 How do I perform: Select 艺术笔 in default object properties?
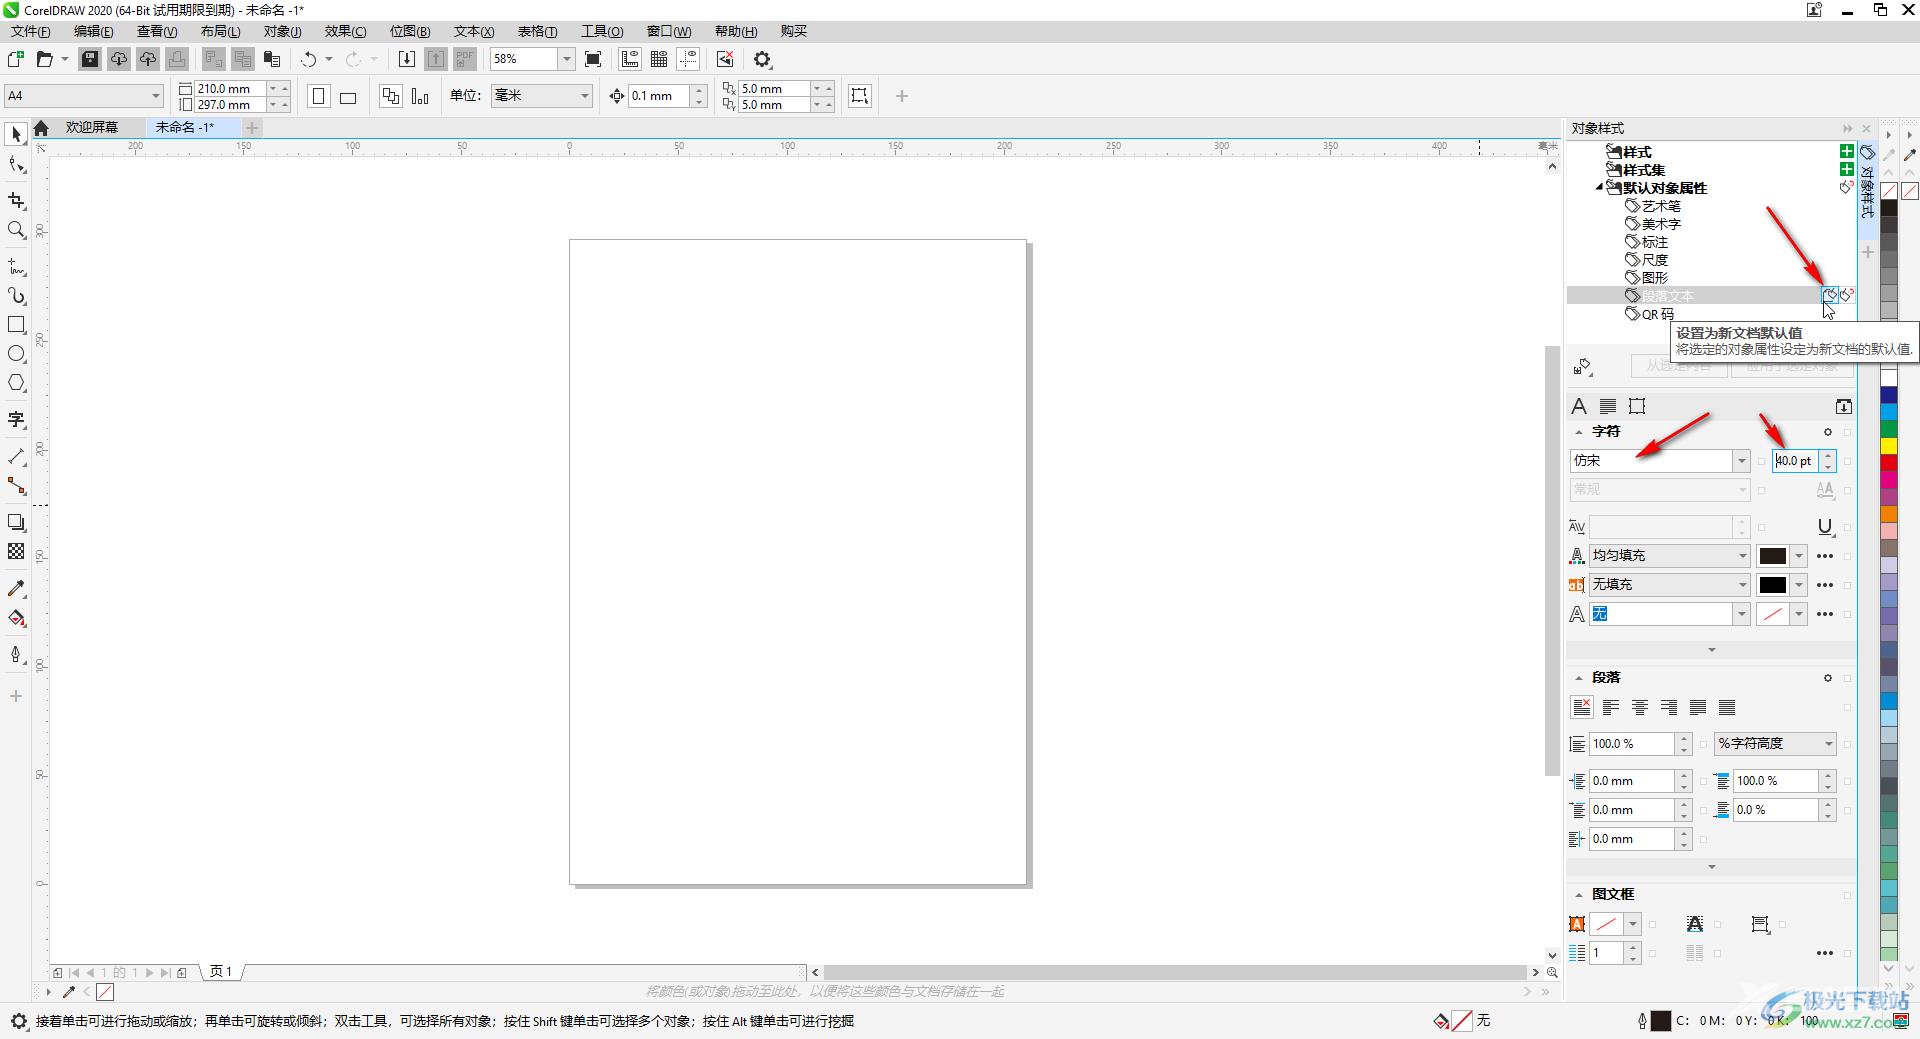pyautogui.click(x=1661, y=206)
